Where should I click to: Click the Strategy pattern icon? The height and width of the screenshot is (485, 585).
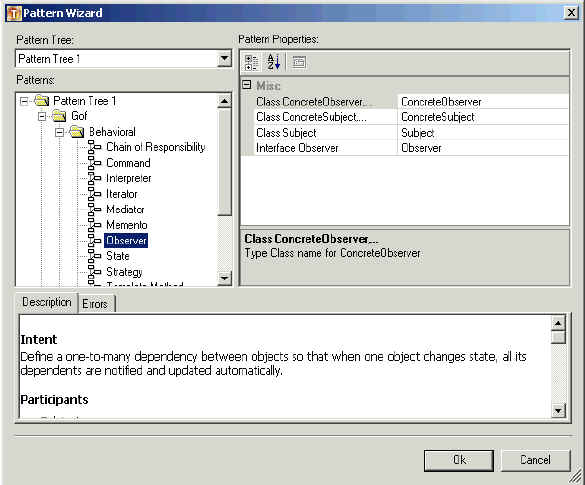95,272
